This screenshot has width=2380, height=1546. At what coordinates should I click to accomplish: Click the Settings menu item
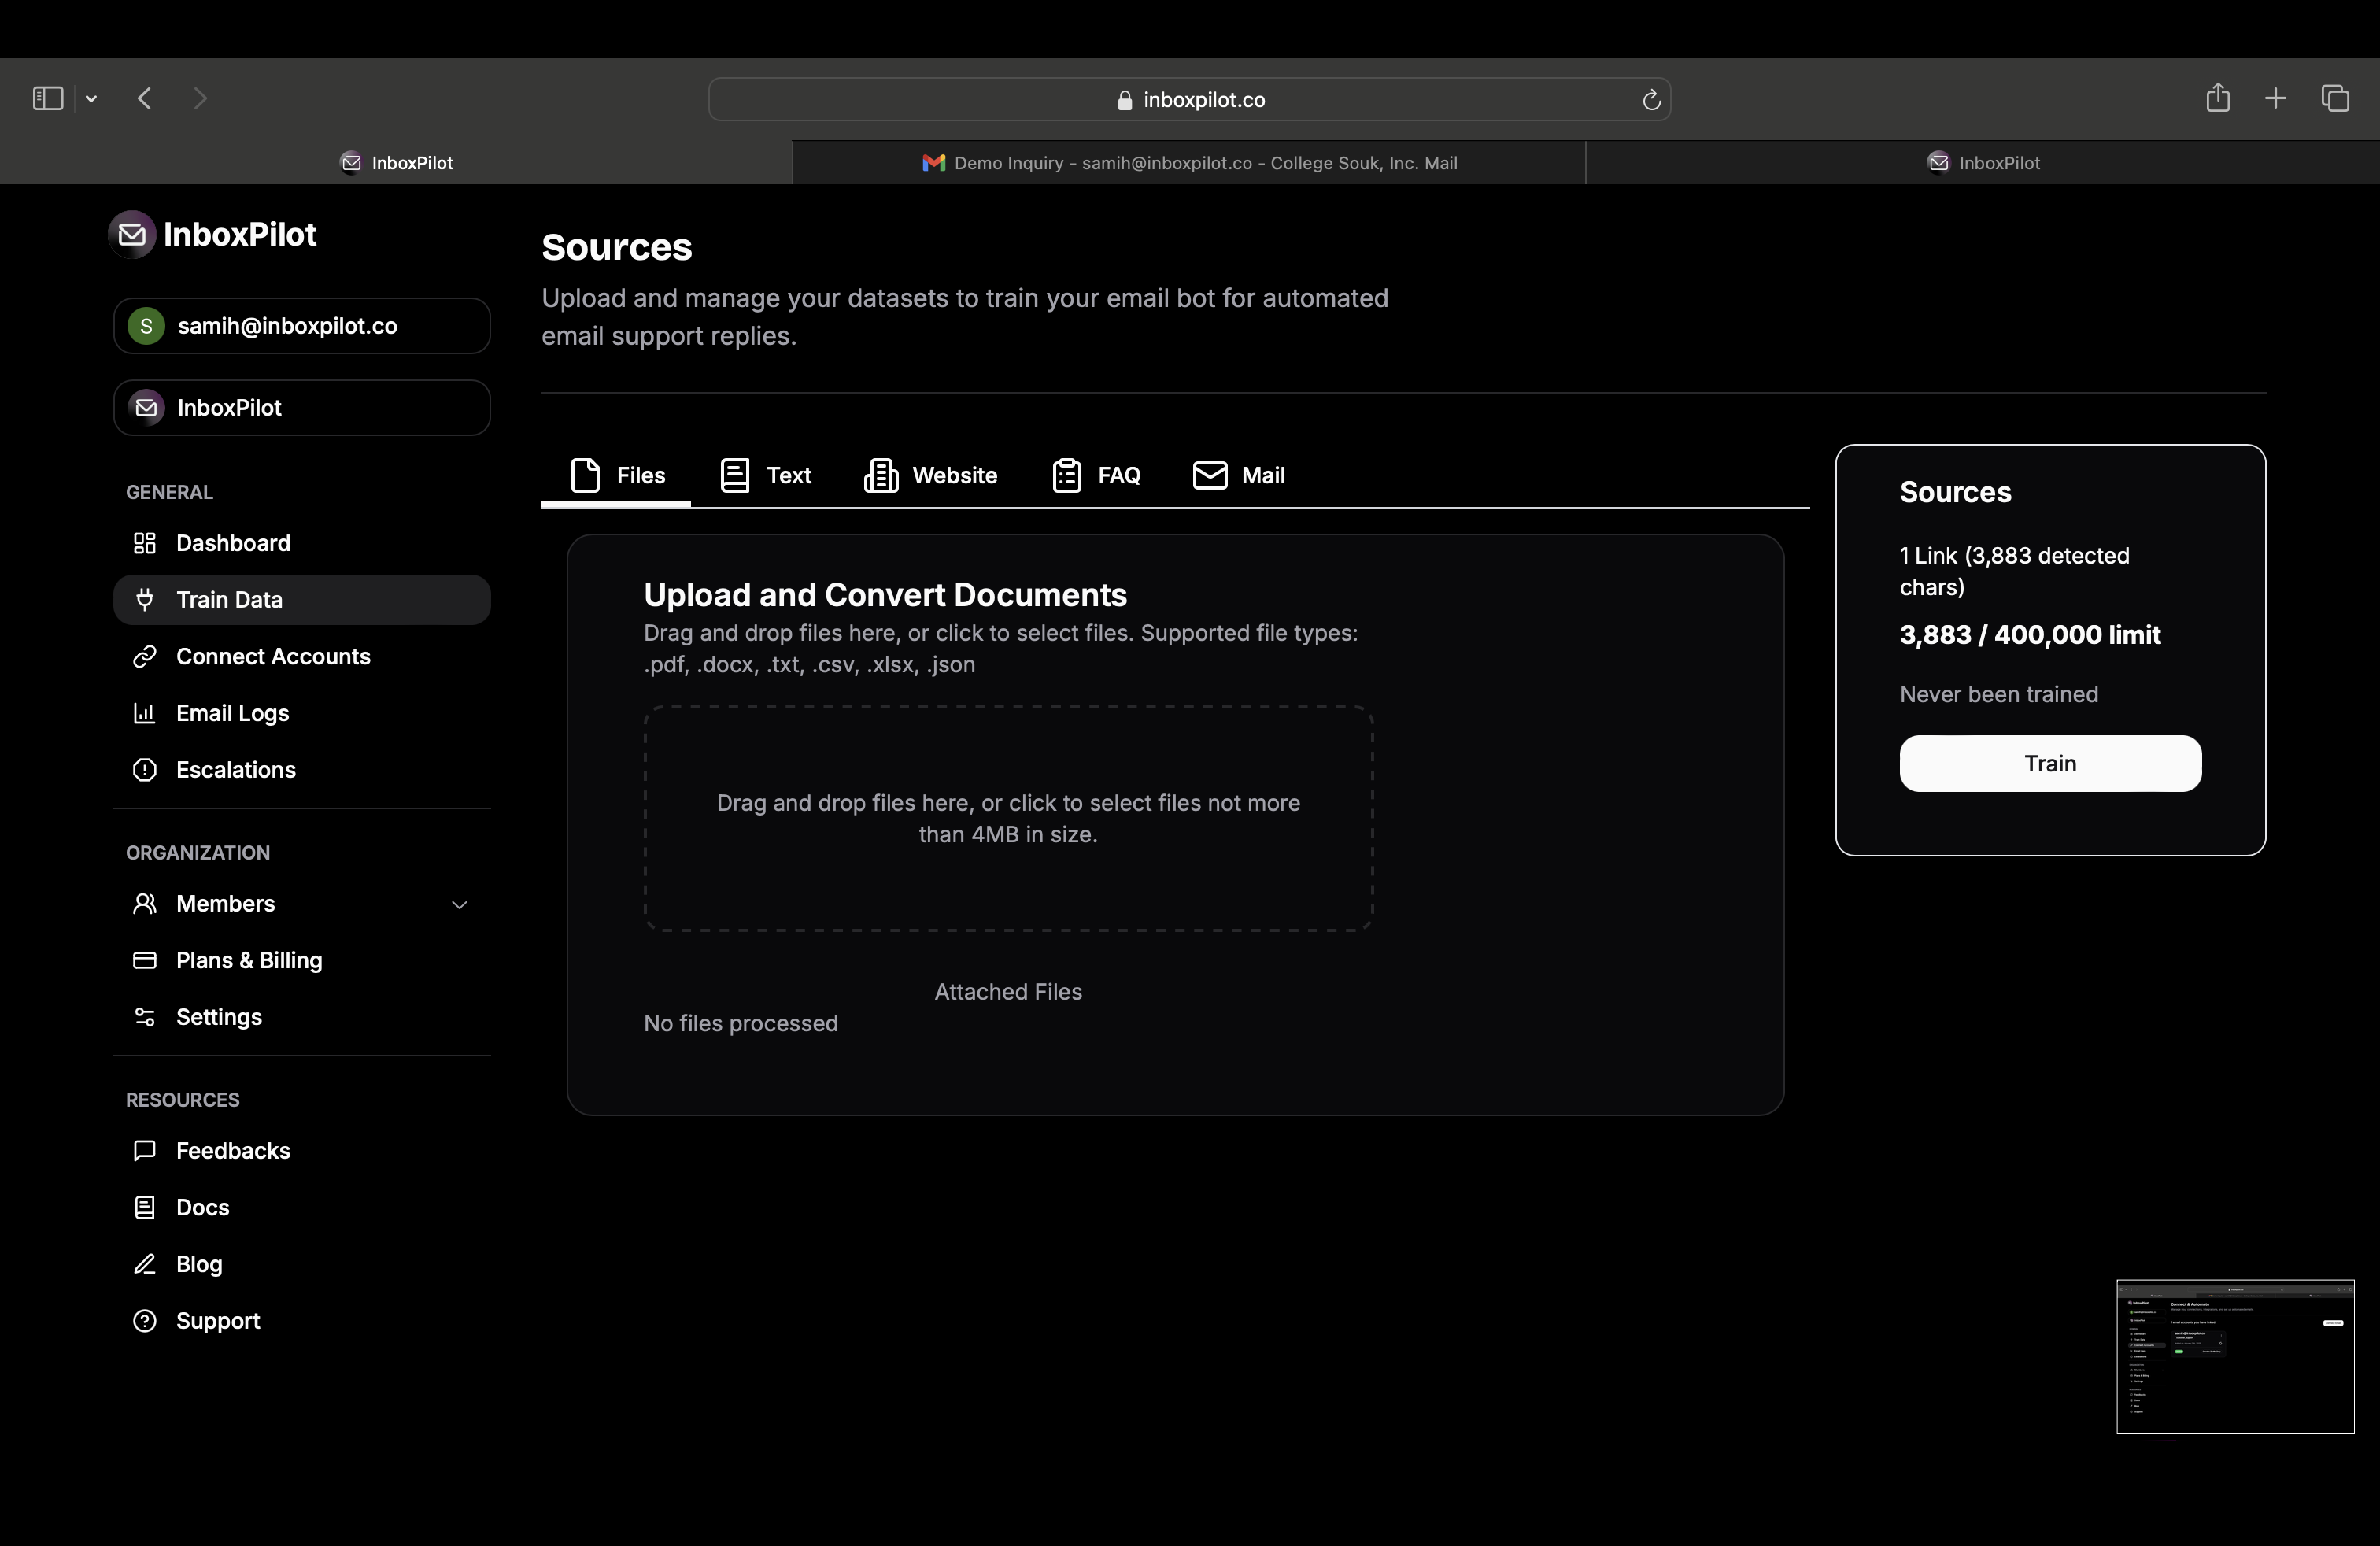coord(219,1015)
